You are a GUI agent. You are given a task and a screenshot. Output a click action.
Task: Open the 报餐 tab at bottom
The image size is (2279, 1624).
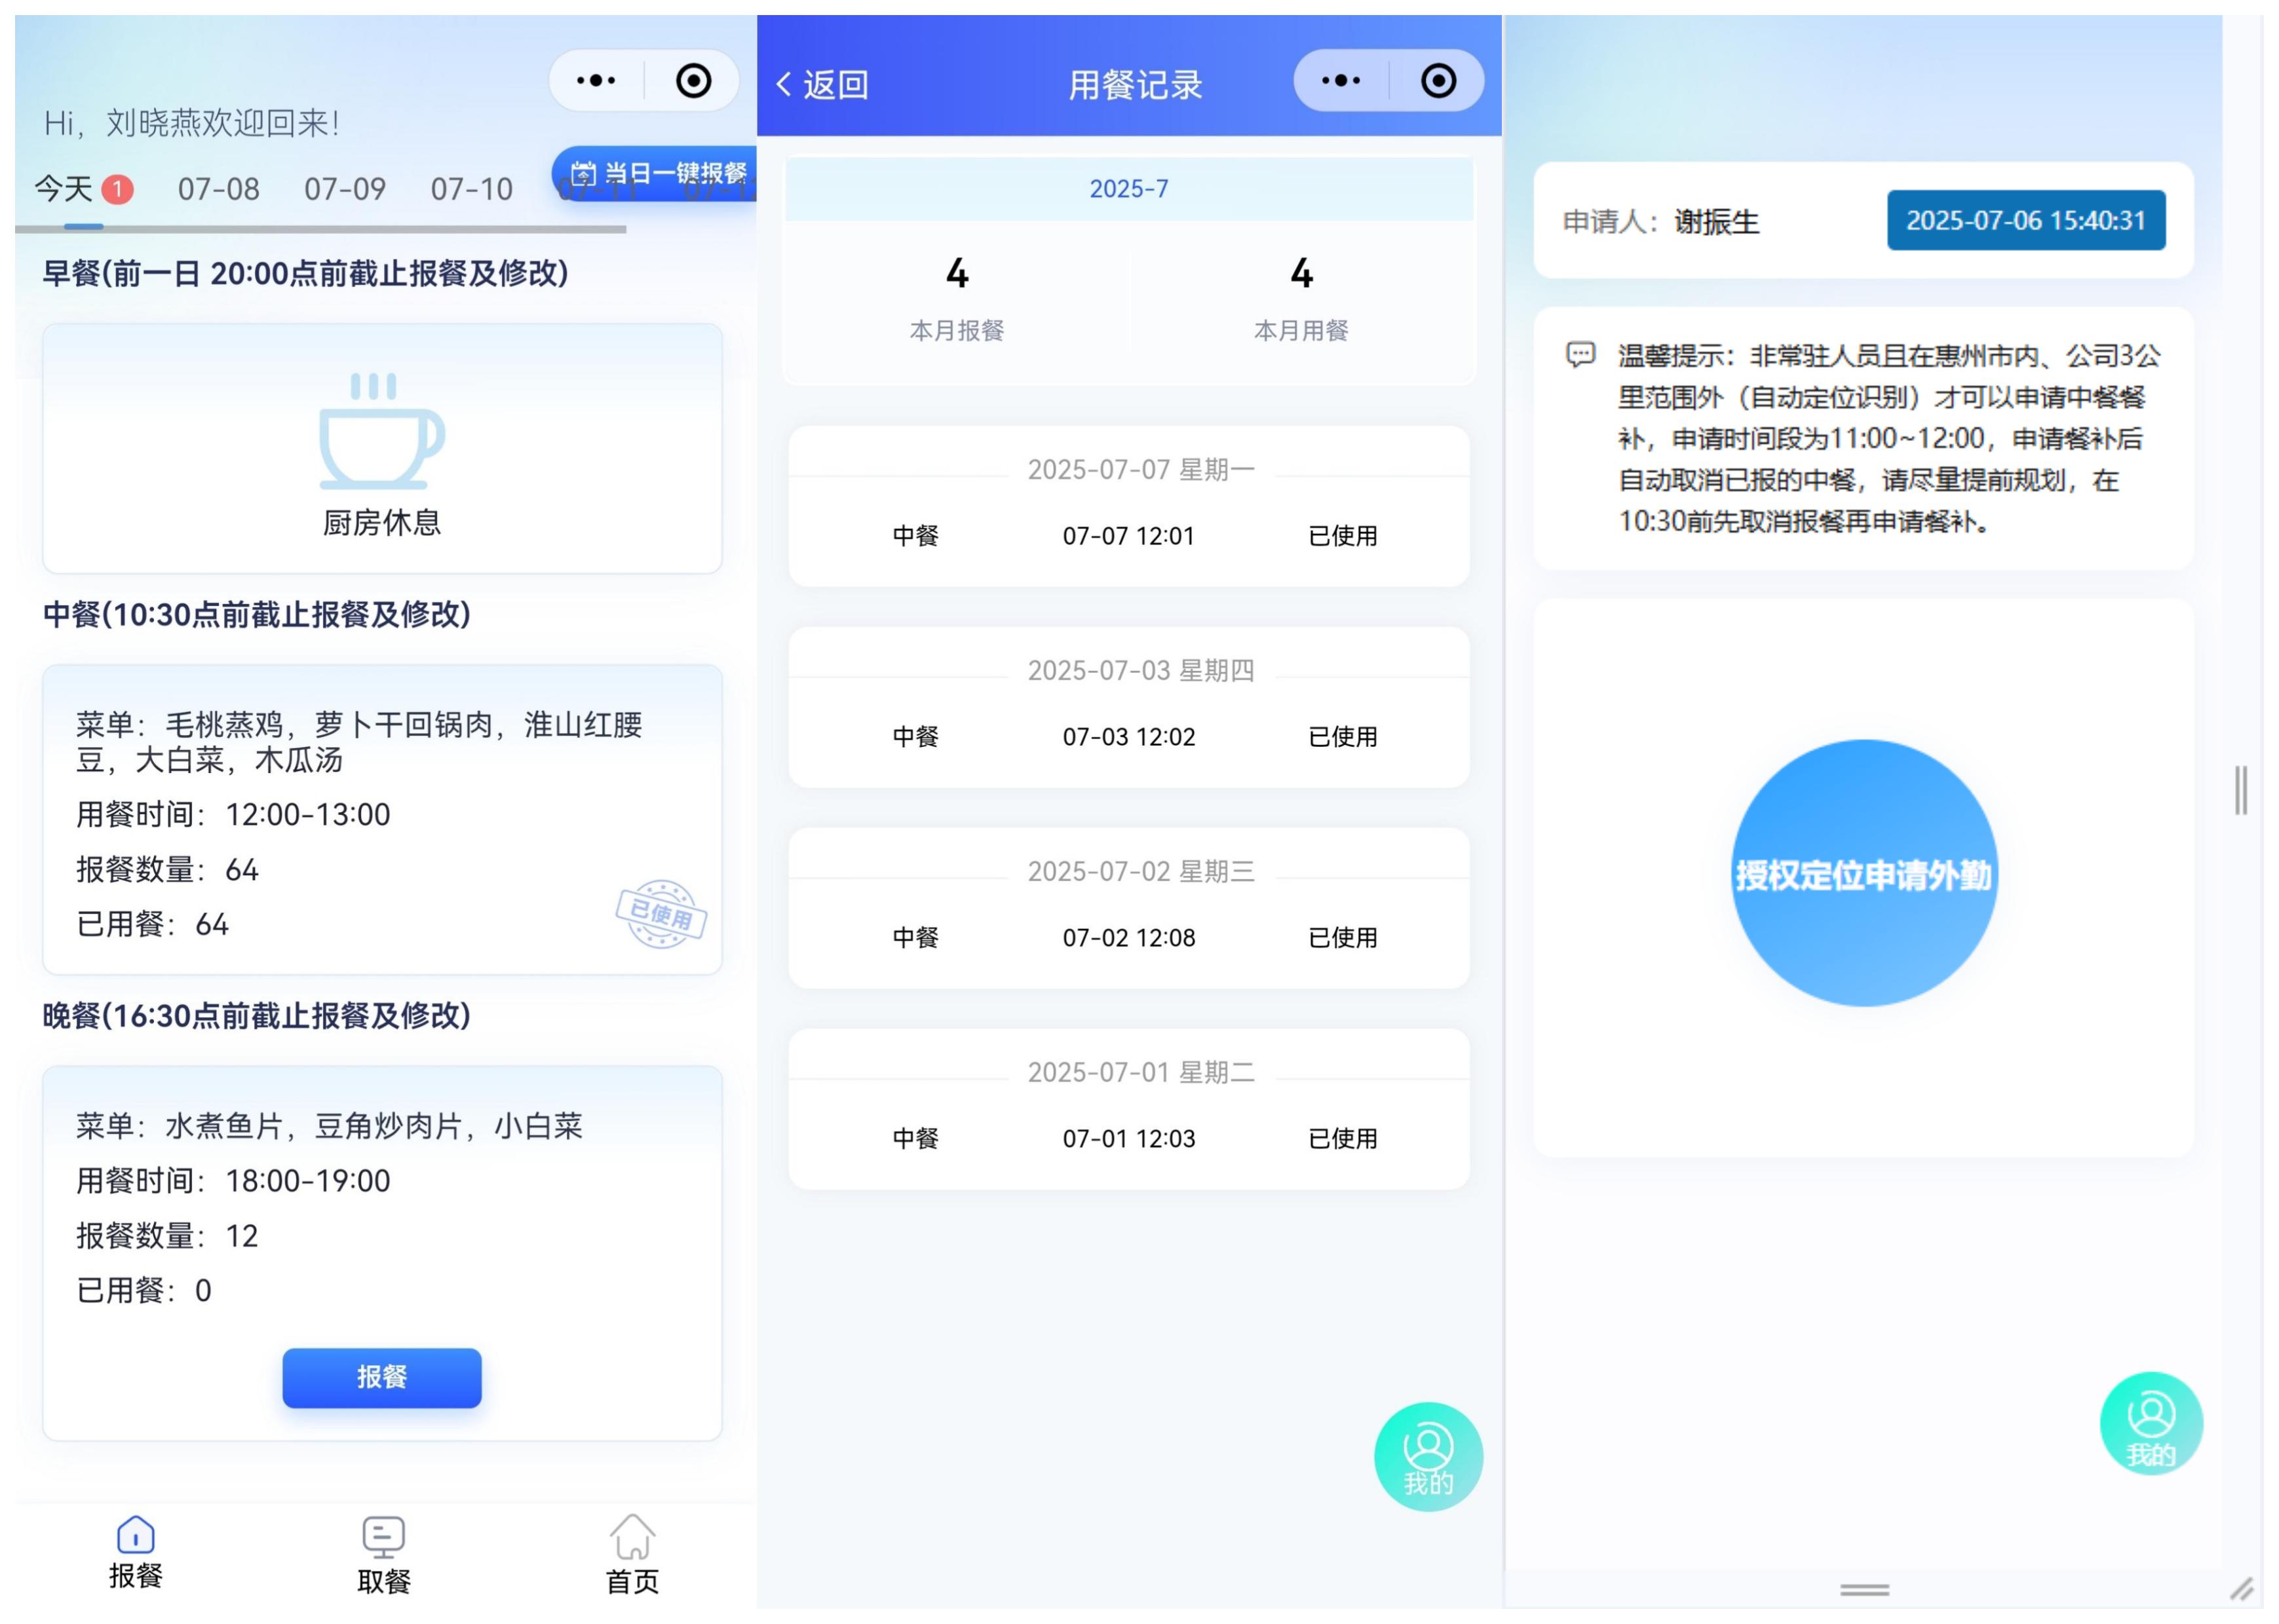(x=135, y=1551)
